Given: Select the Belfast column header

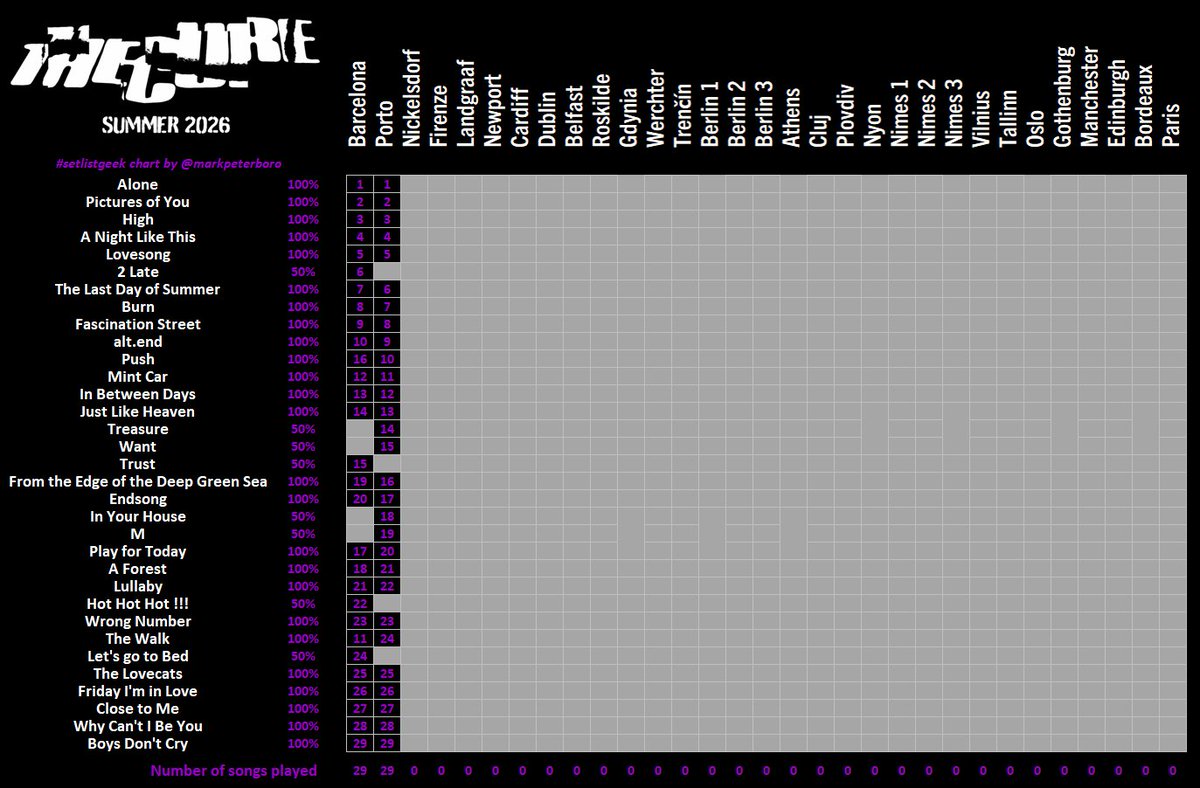Looking at the screenshot, I should (x=575, y=116).
